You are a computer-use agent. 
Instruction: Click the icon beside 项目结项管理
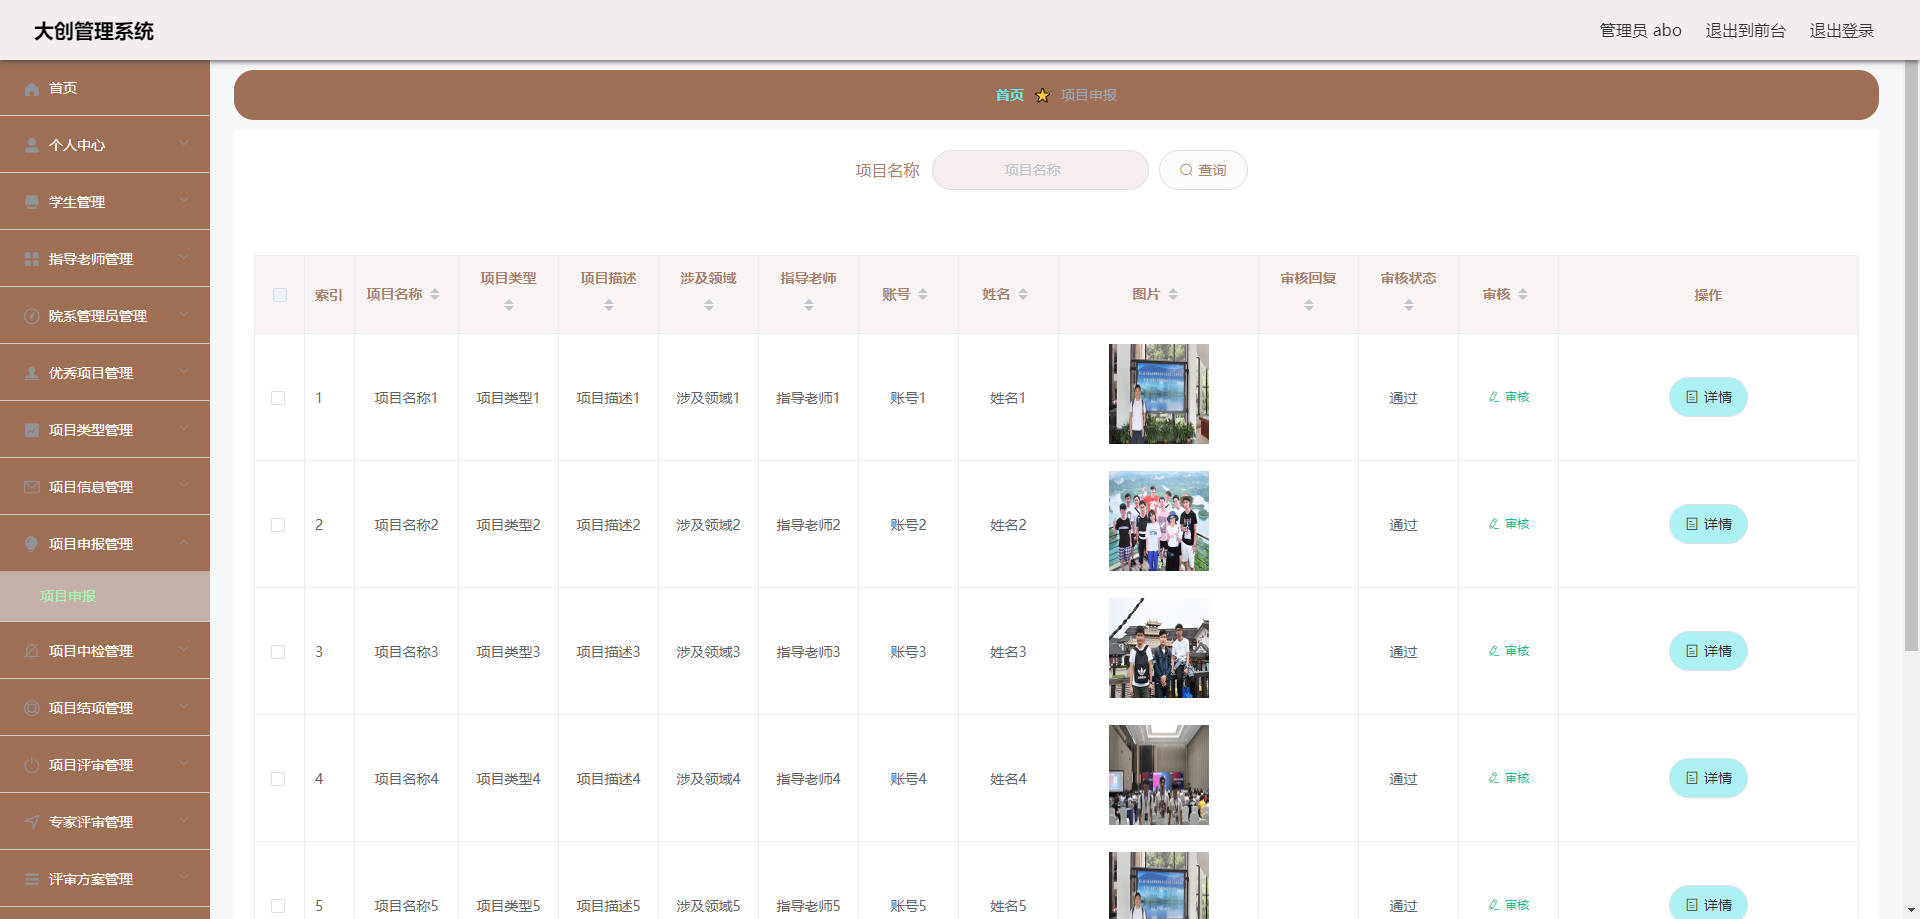(32, 709)
